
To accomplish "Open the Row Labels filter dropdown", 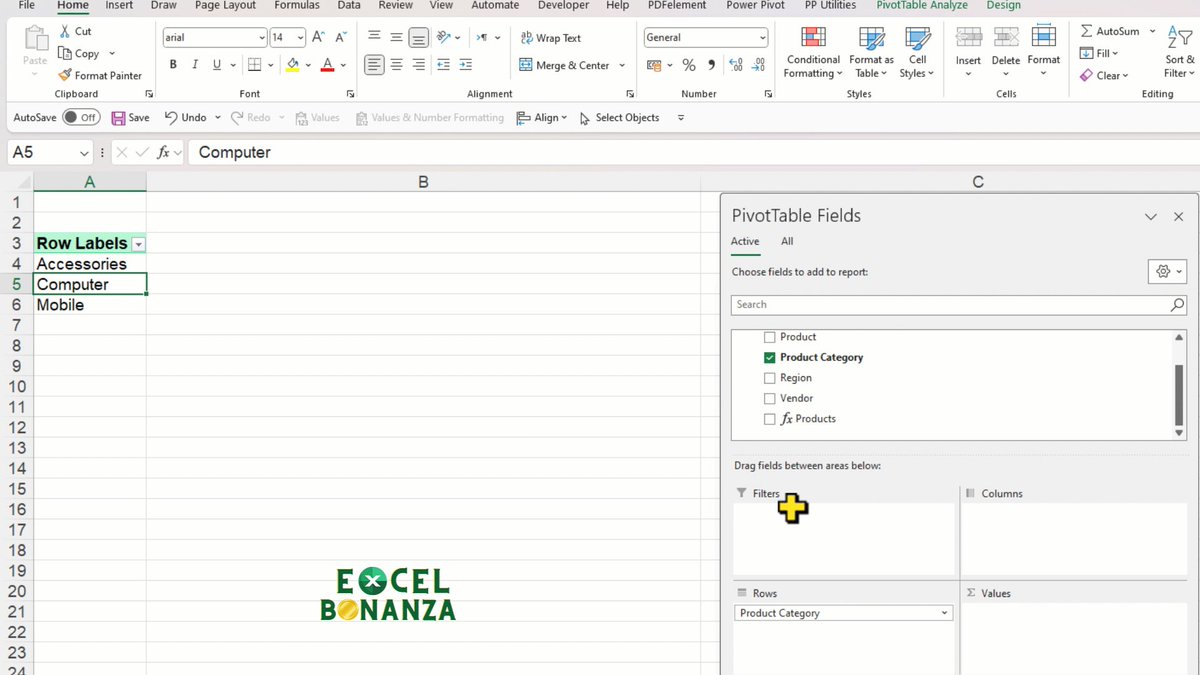I will [139, 244].
